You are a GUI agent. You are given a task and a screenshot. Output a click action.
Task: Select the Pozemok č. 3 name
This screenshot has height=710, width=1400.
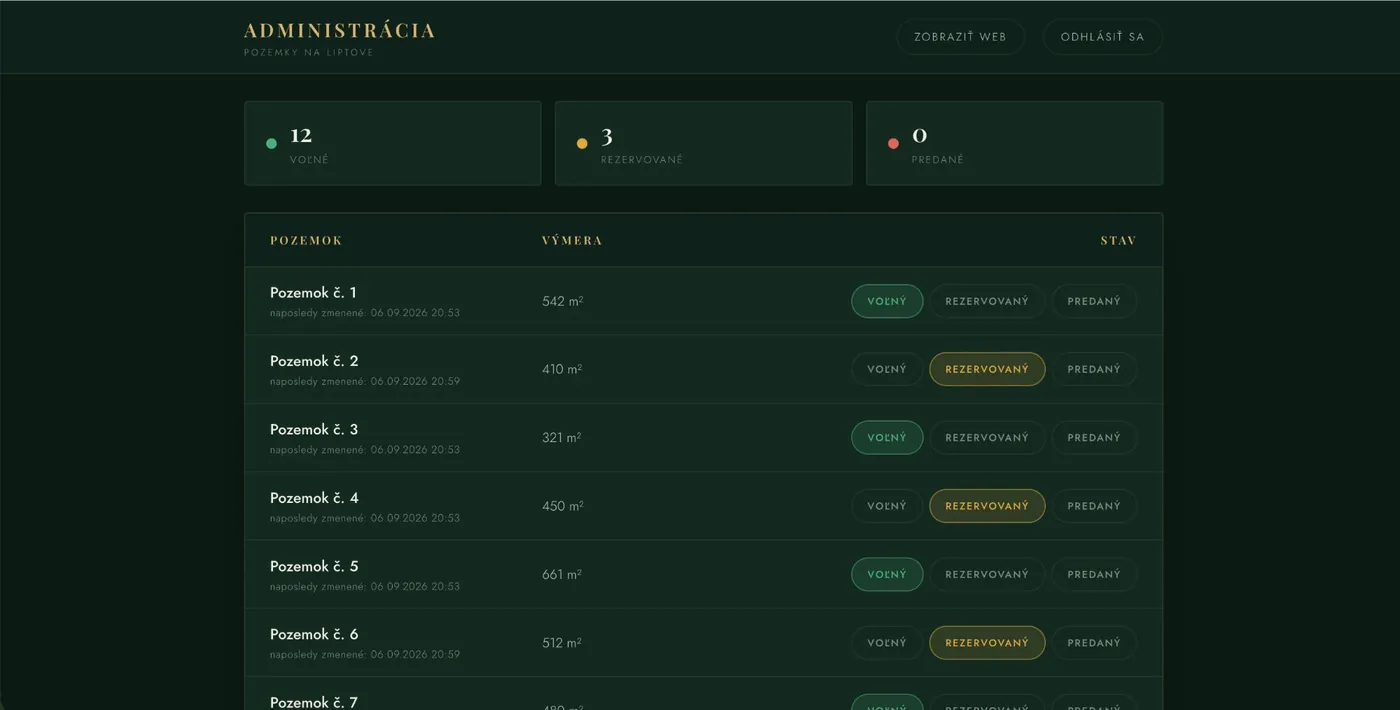(314, 429)
